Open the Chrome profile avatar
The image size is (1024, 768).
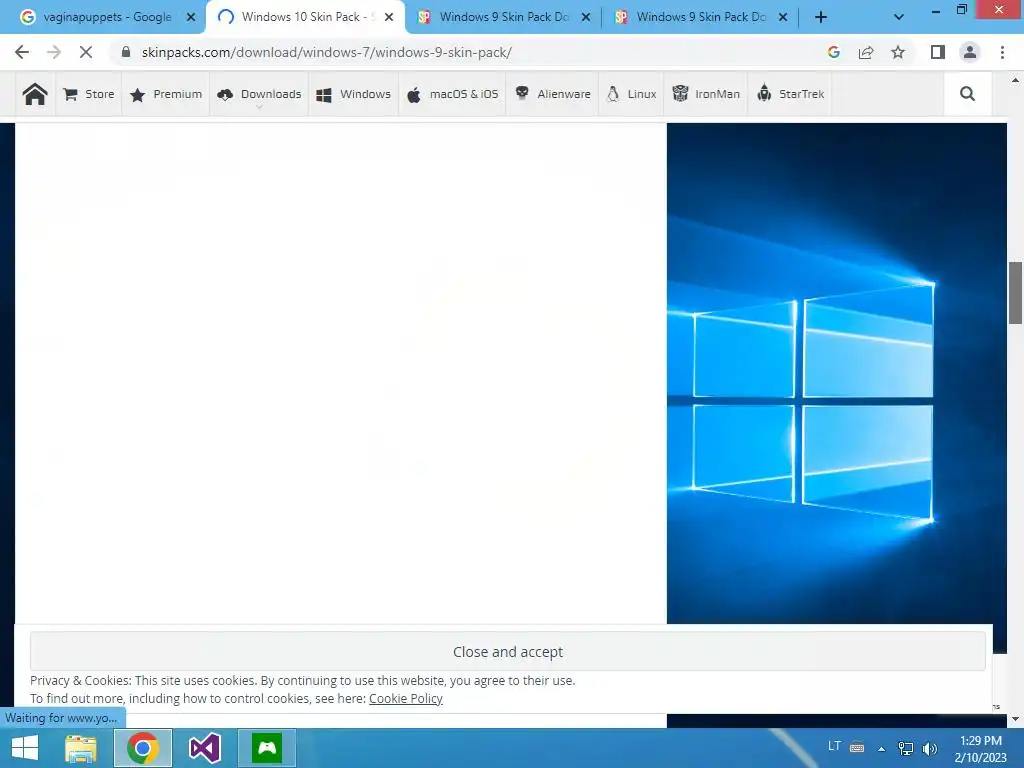tap(970, 52)
